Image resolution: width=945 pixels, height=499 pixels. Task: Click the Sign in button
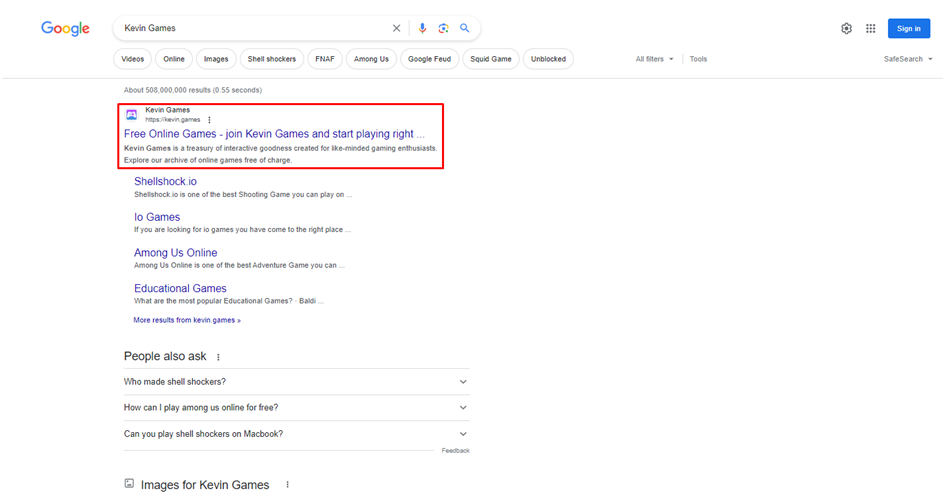[908, 28]
